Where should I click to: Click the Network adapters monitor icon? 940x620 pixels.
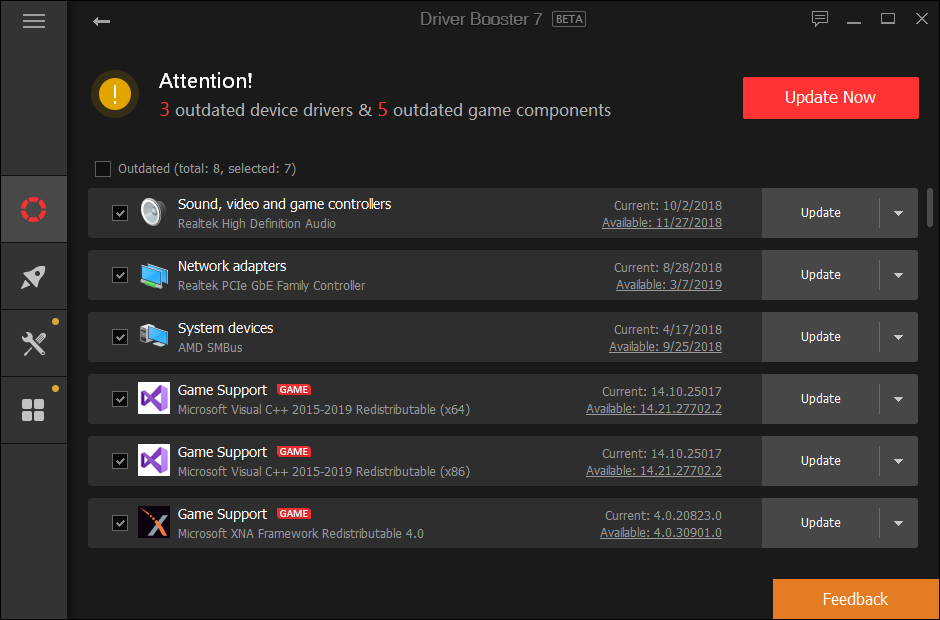(x=153, y=275)
